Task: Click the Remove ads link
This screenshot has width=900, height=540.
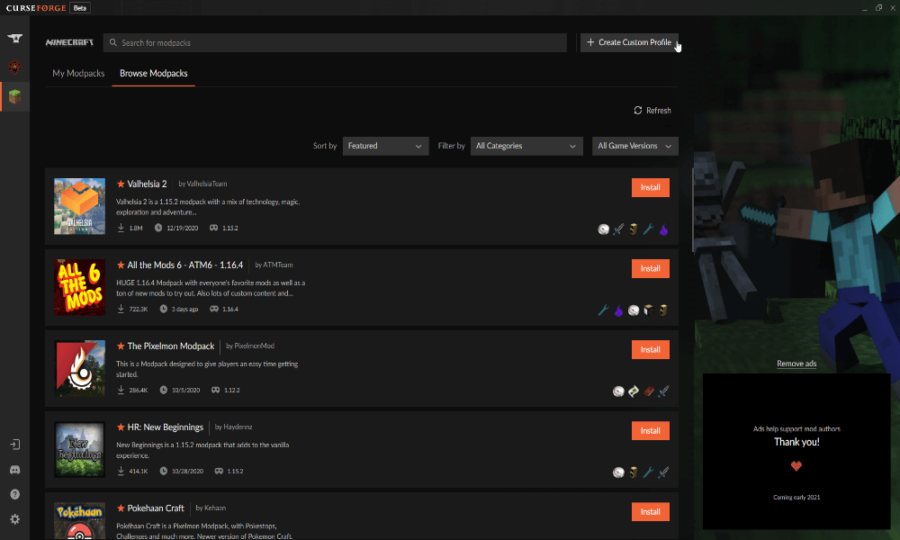Action: click(796, 363)
